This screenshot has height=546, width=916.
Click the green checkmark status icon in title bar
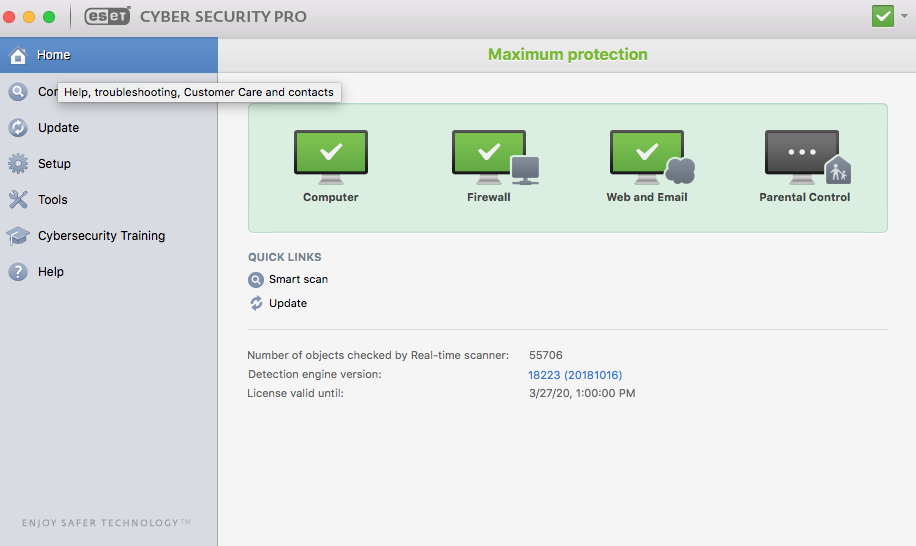coord(882,17)
